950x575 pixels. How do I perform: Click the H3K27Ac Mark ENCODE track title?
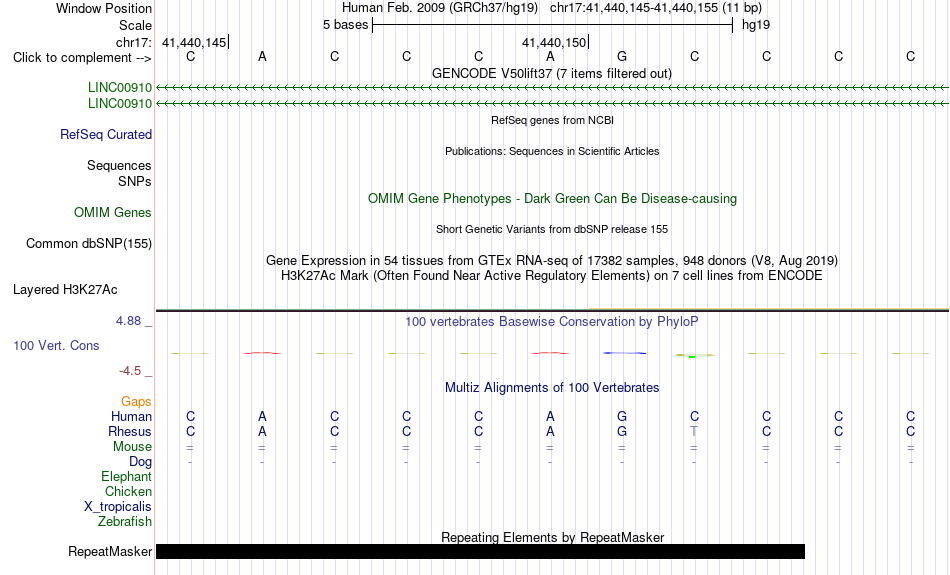(x=552, y=276)
